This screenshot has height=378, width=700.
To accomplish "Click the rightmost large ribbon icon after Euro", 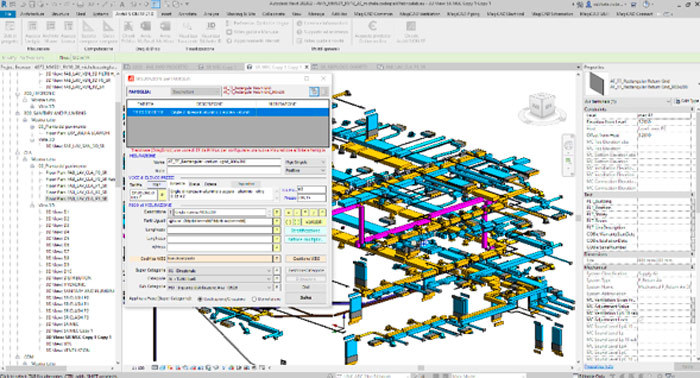I will pos(411,27).
